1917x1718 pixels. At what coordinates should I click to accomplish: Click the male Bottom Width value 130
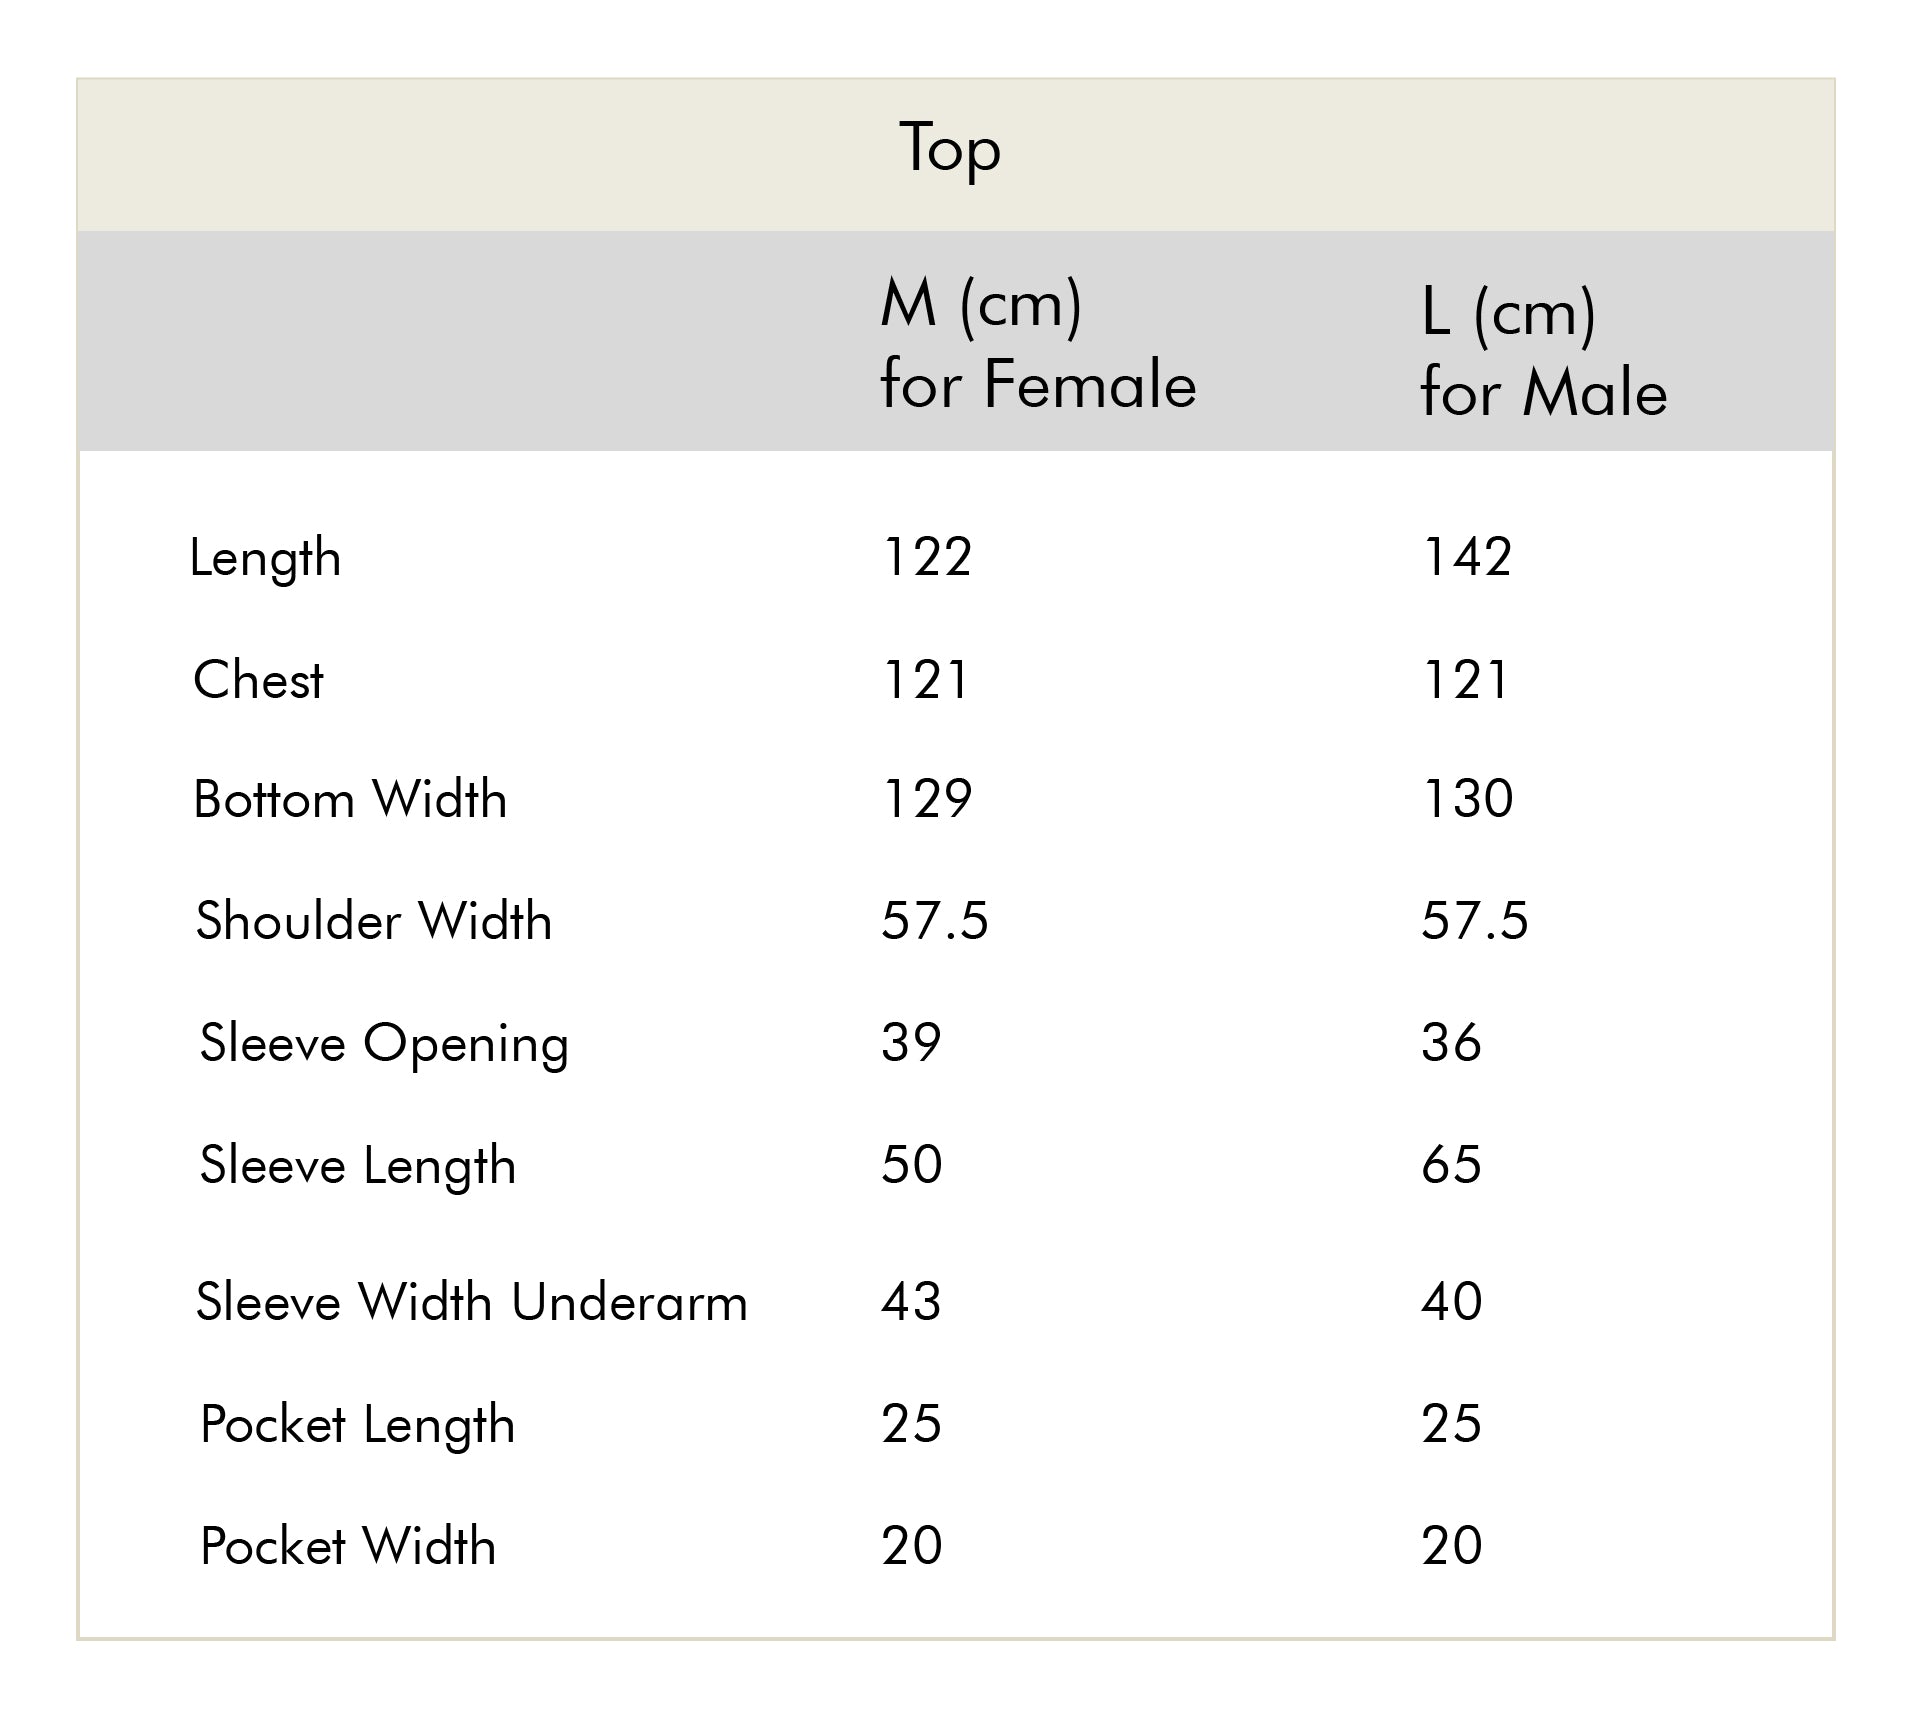(1467, 798)
